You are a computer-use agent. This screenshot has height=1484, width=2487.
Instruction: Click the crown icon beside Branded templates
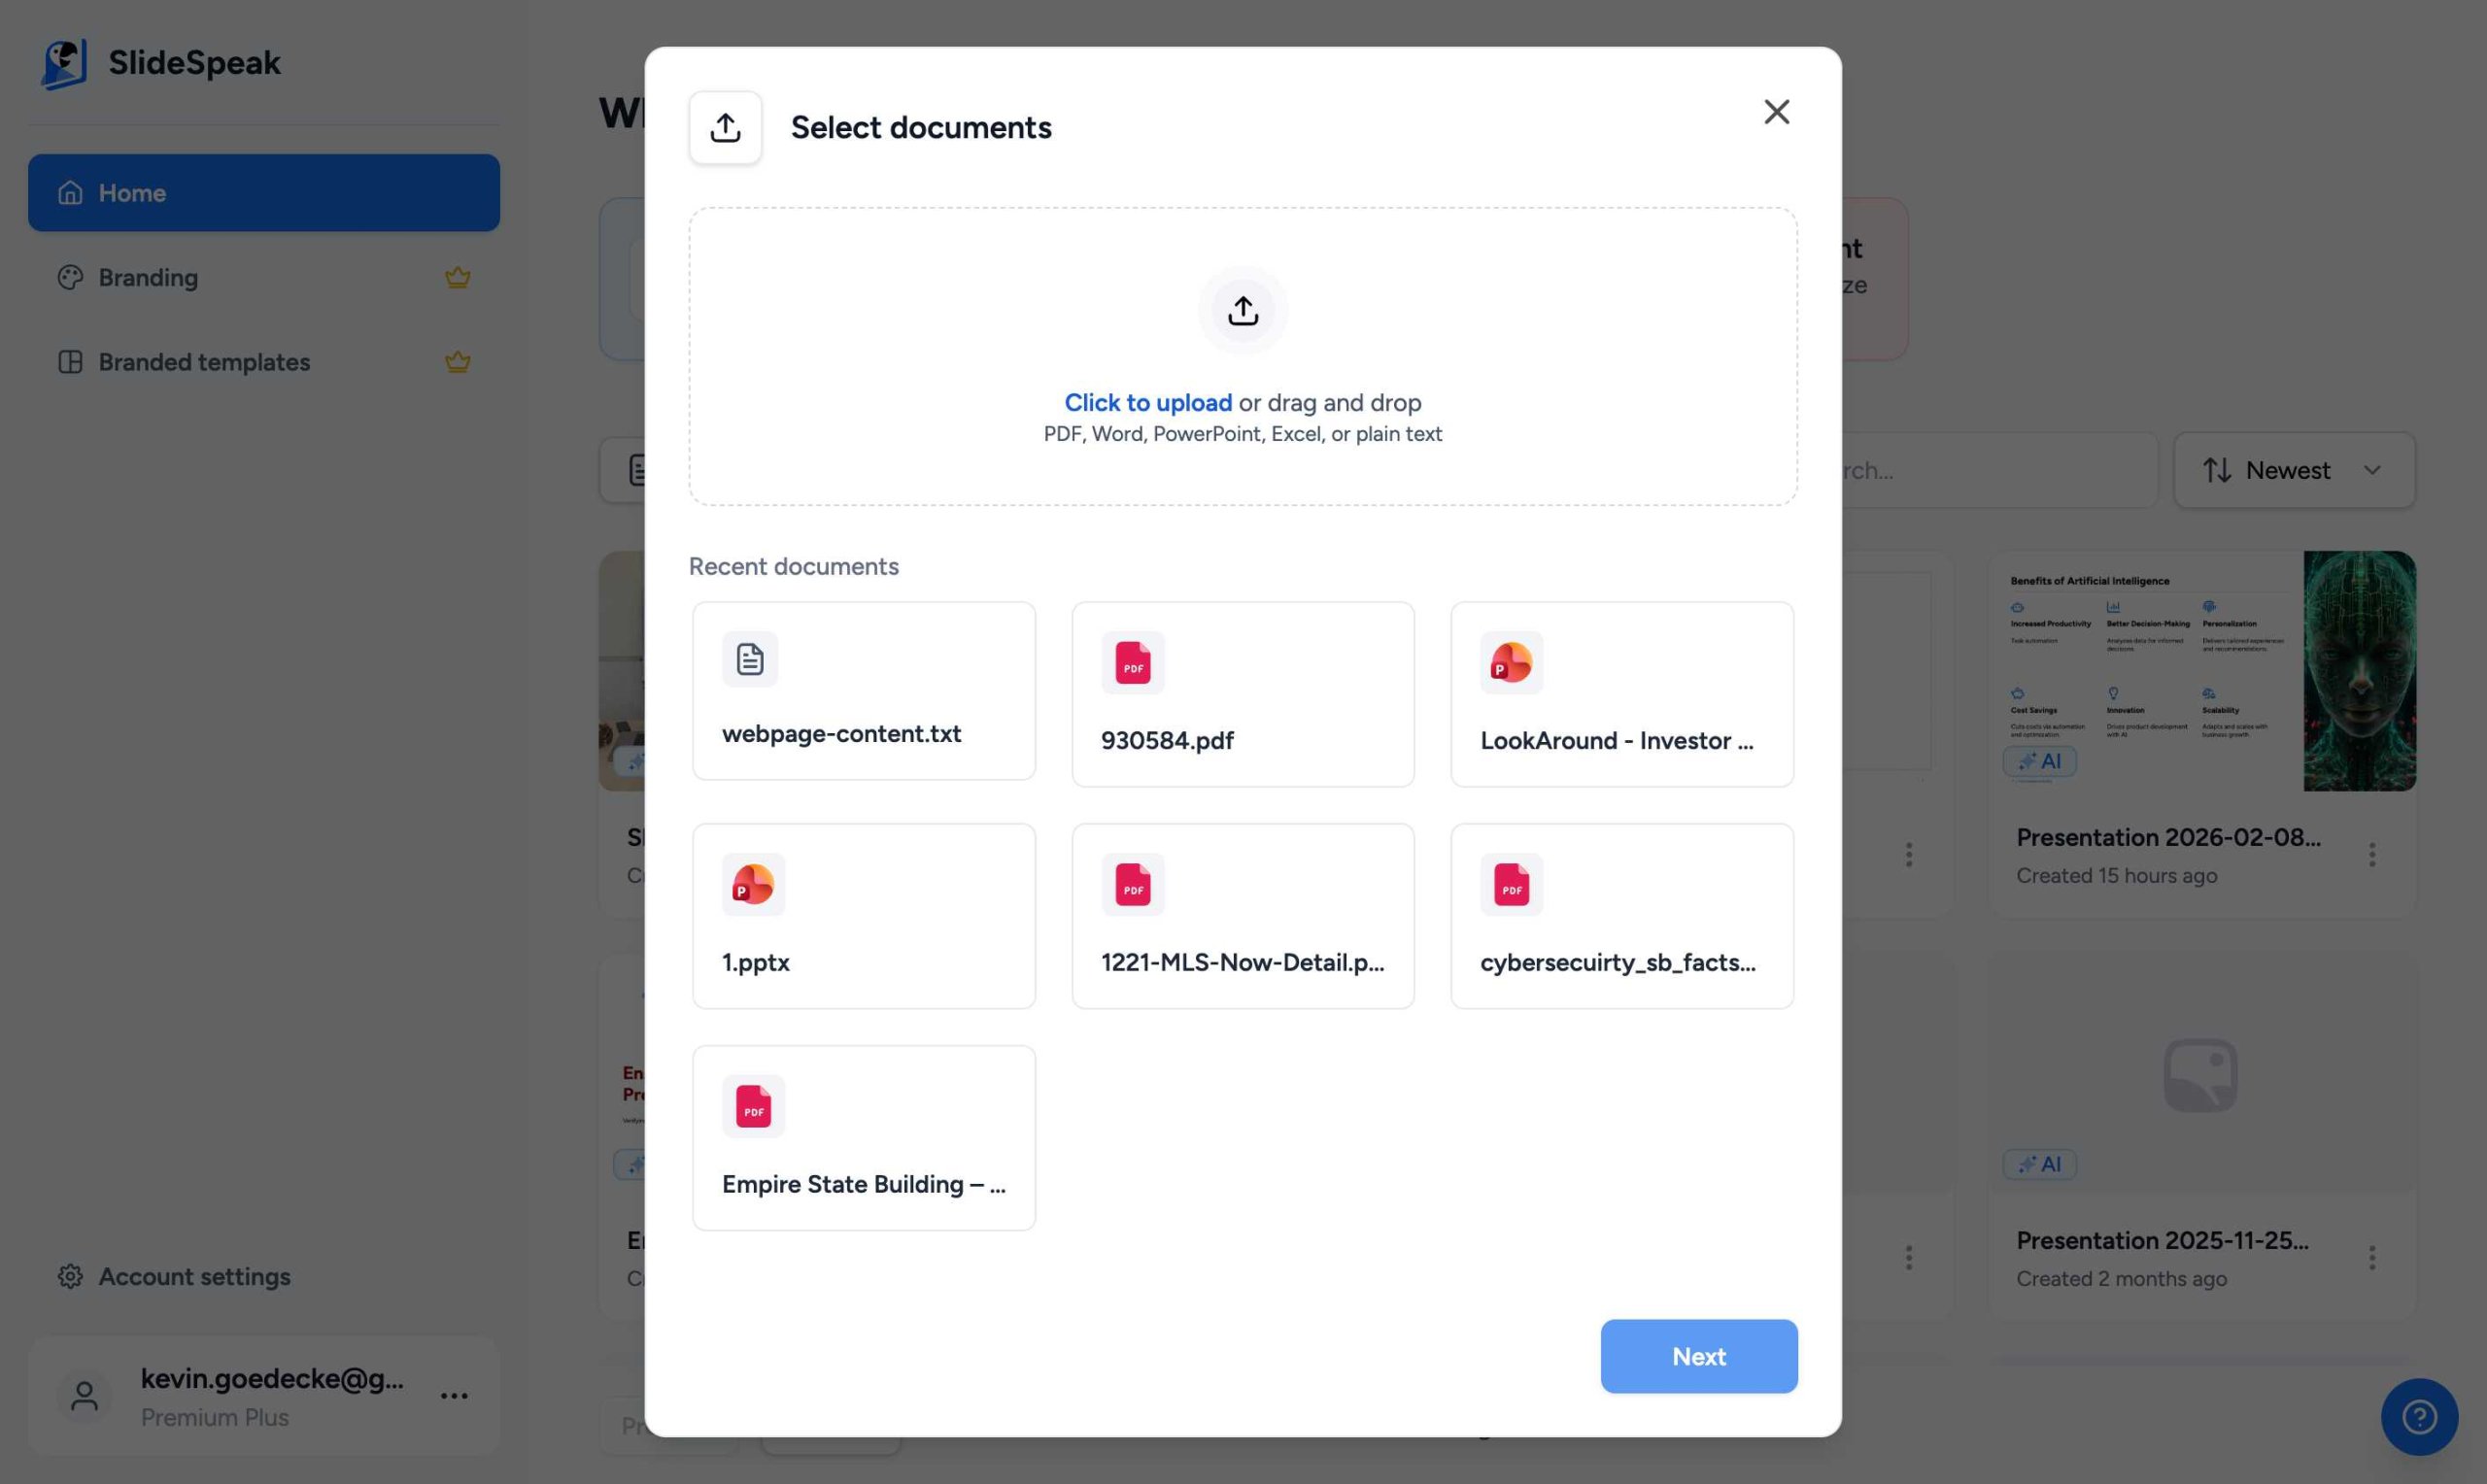457,361
